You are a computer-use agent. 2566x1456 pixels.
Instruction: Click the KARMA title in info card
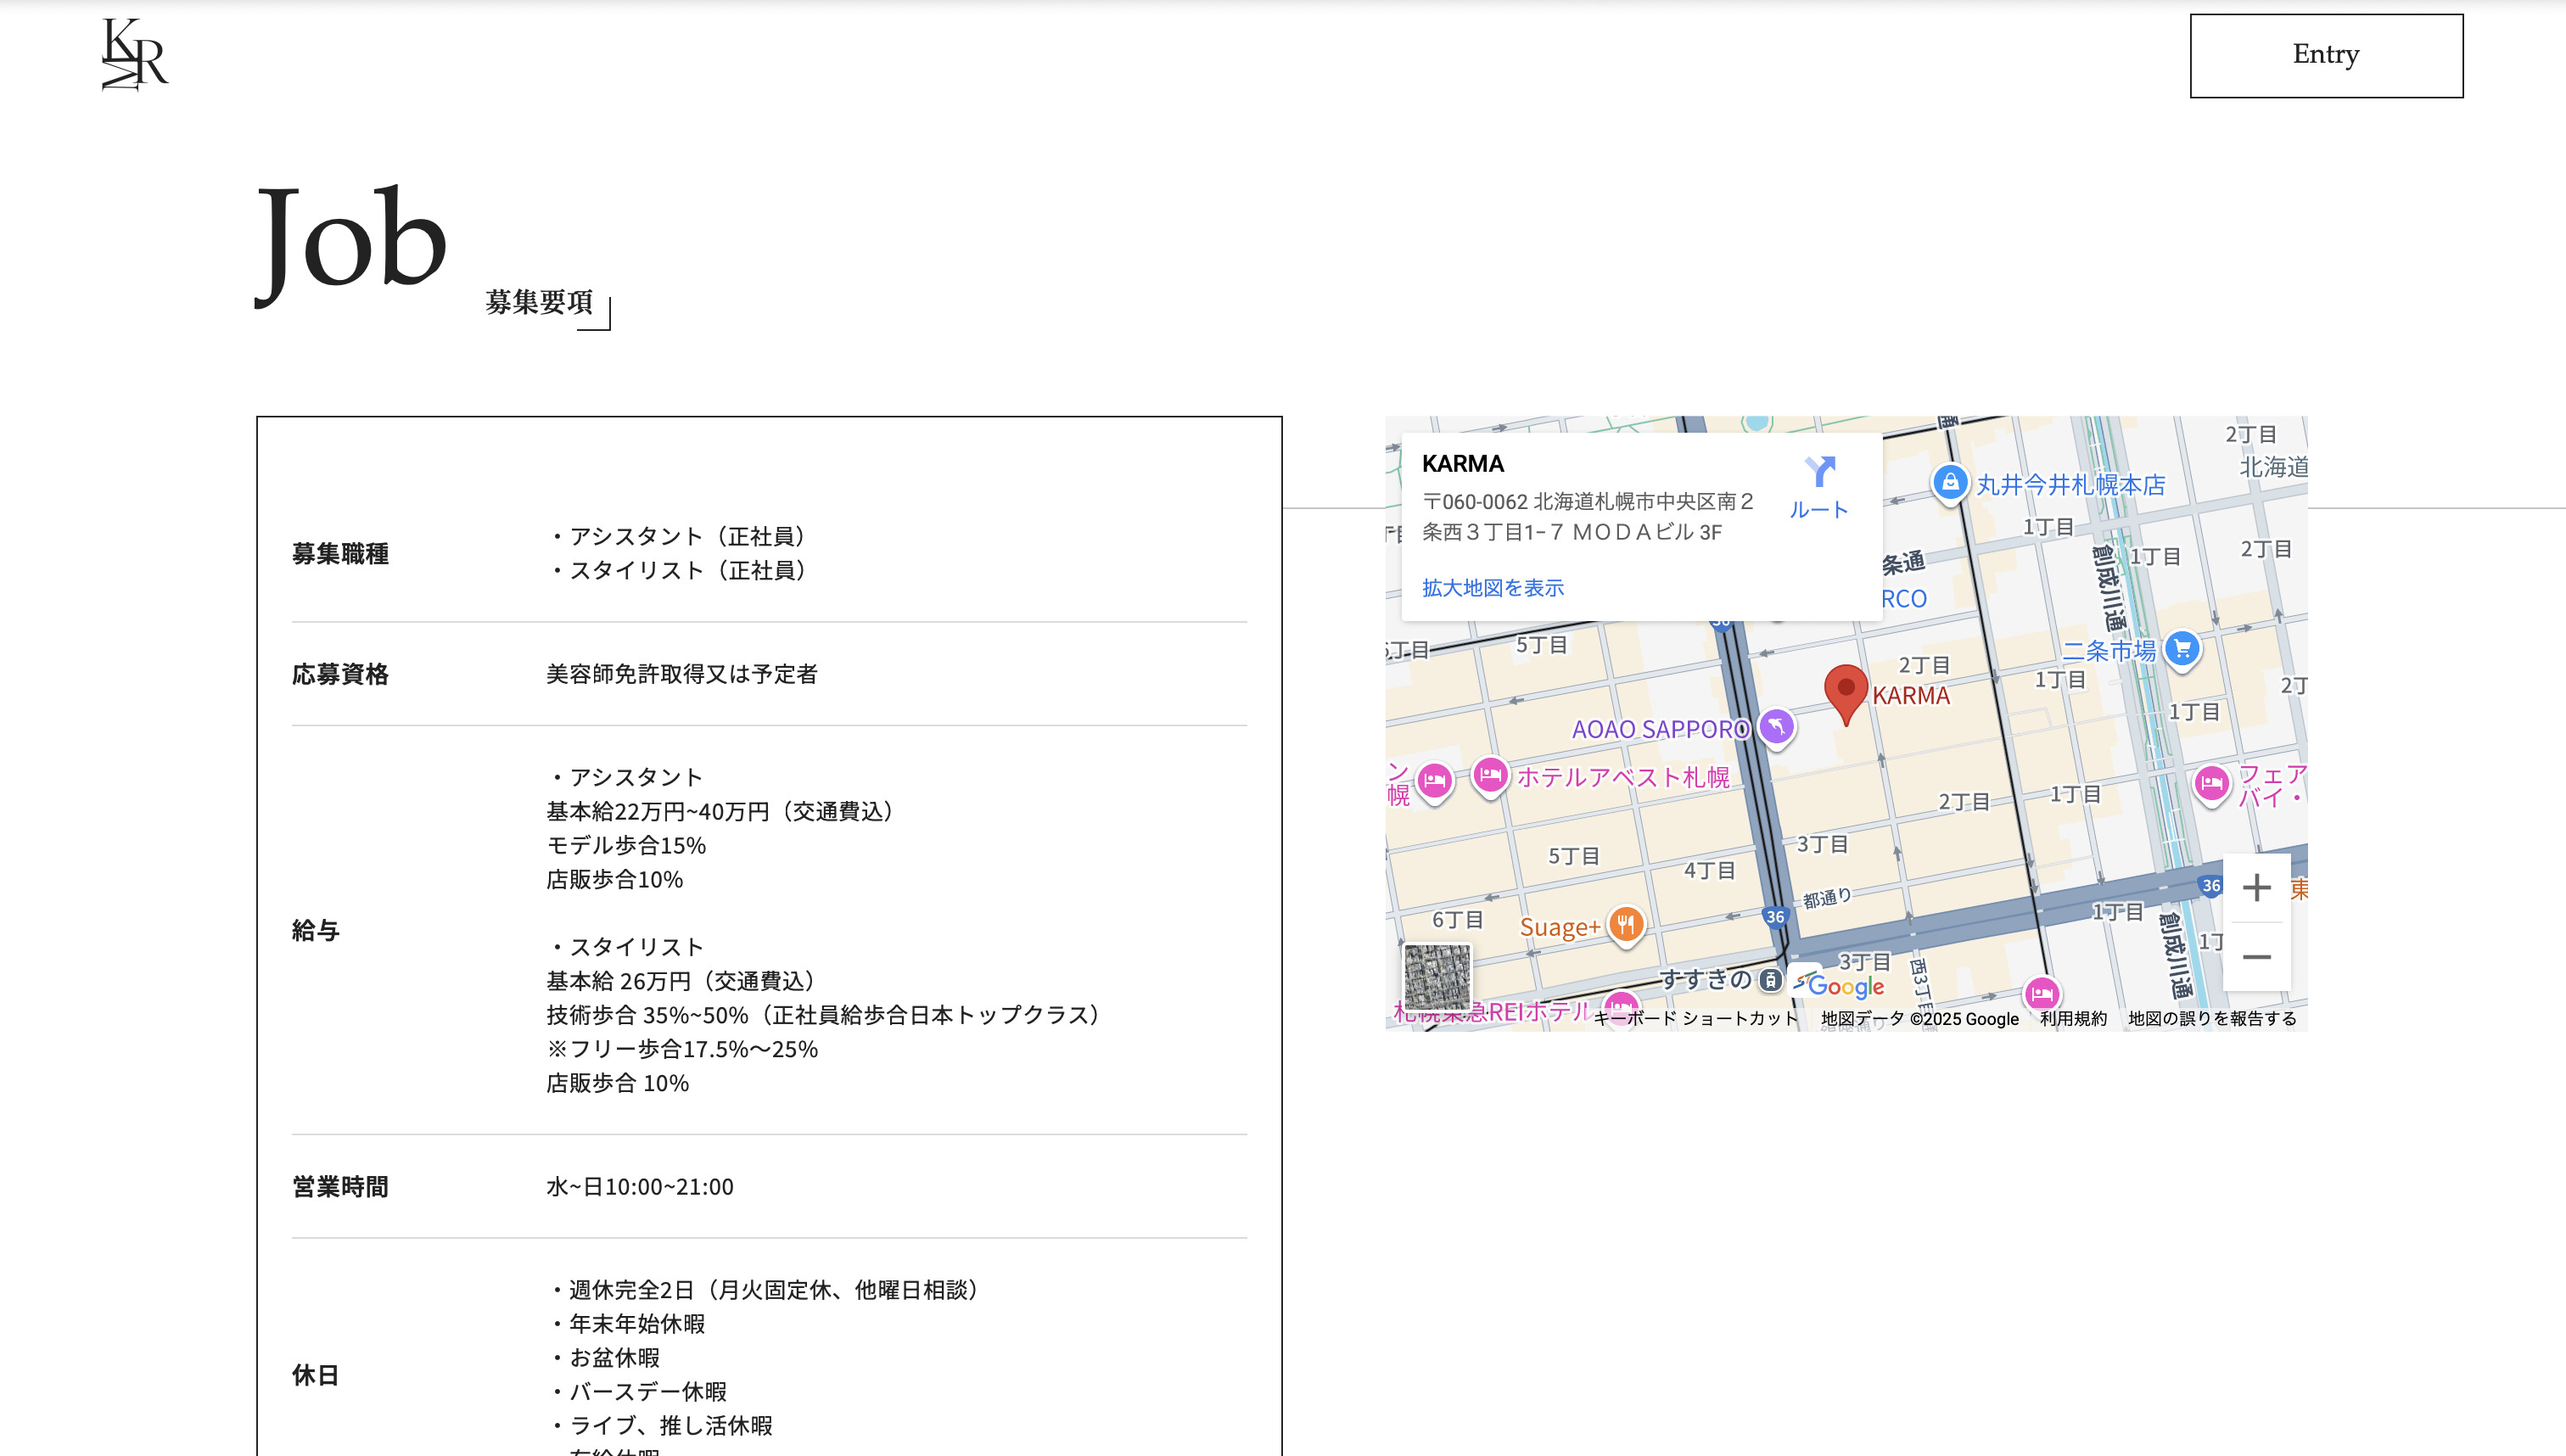point(1462,464)
